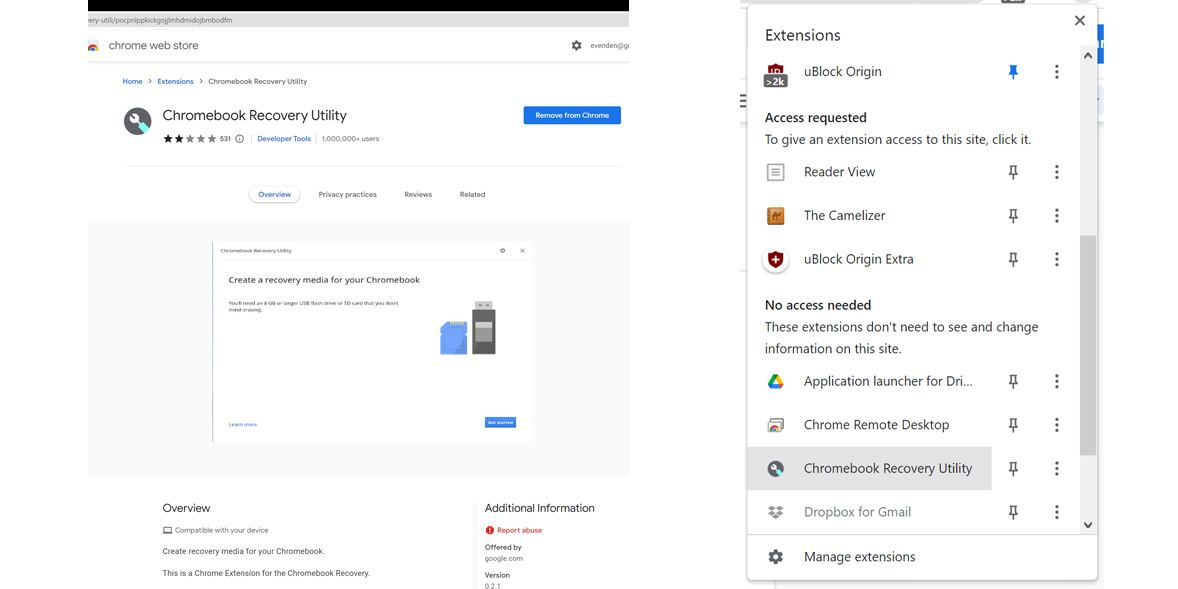Switch to Related tab
Viewport: 1178px width, 589px height.
tap(473, 195)
